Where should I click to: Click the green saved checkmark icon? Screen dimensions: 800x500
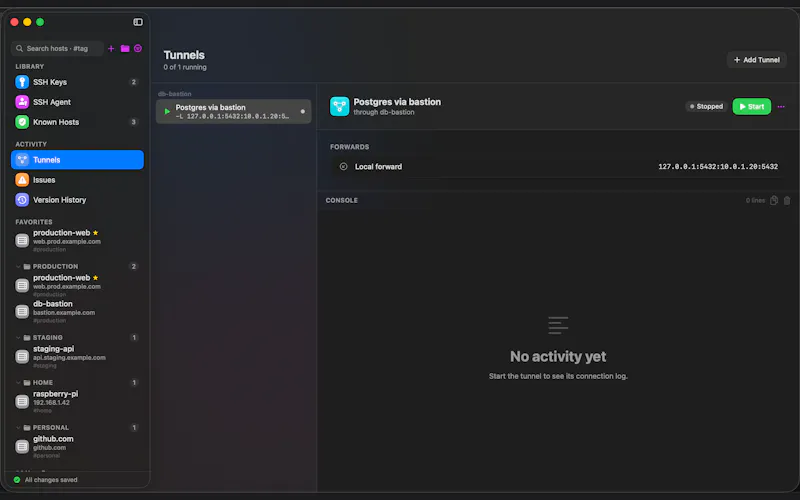coord(17,480)
